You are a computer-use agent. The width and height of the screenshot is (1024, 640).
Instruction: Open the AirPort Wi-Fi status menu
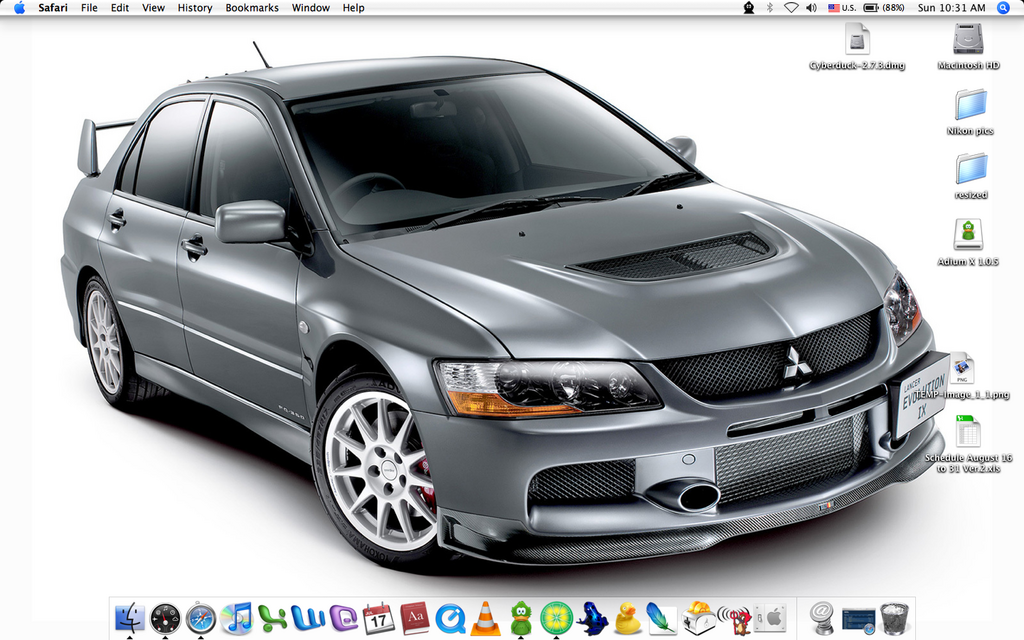click(x=791, y=8)
